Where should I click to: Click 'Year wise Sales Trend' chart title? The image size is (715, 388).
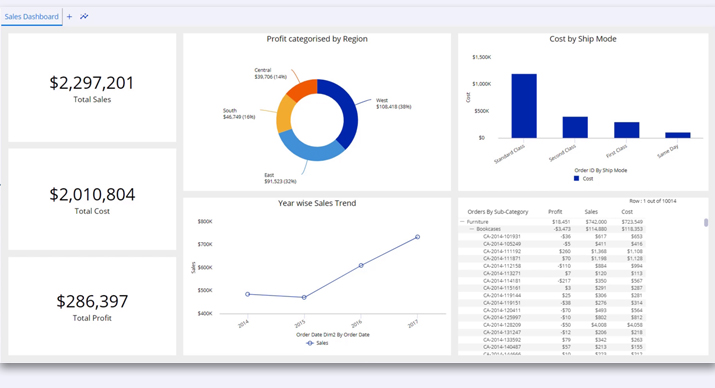[x=317, y=203]
